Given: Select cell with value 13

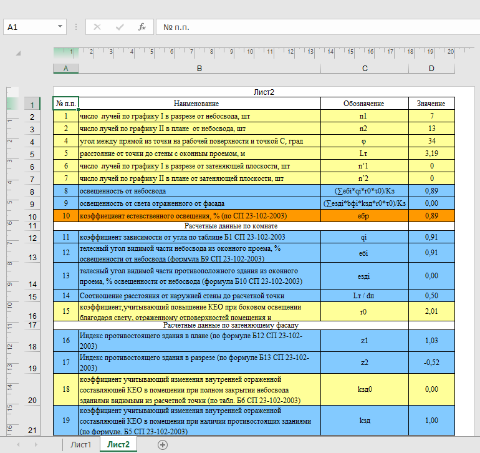Looking at the screenshot, I should [x=431, y=128].
